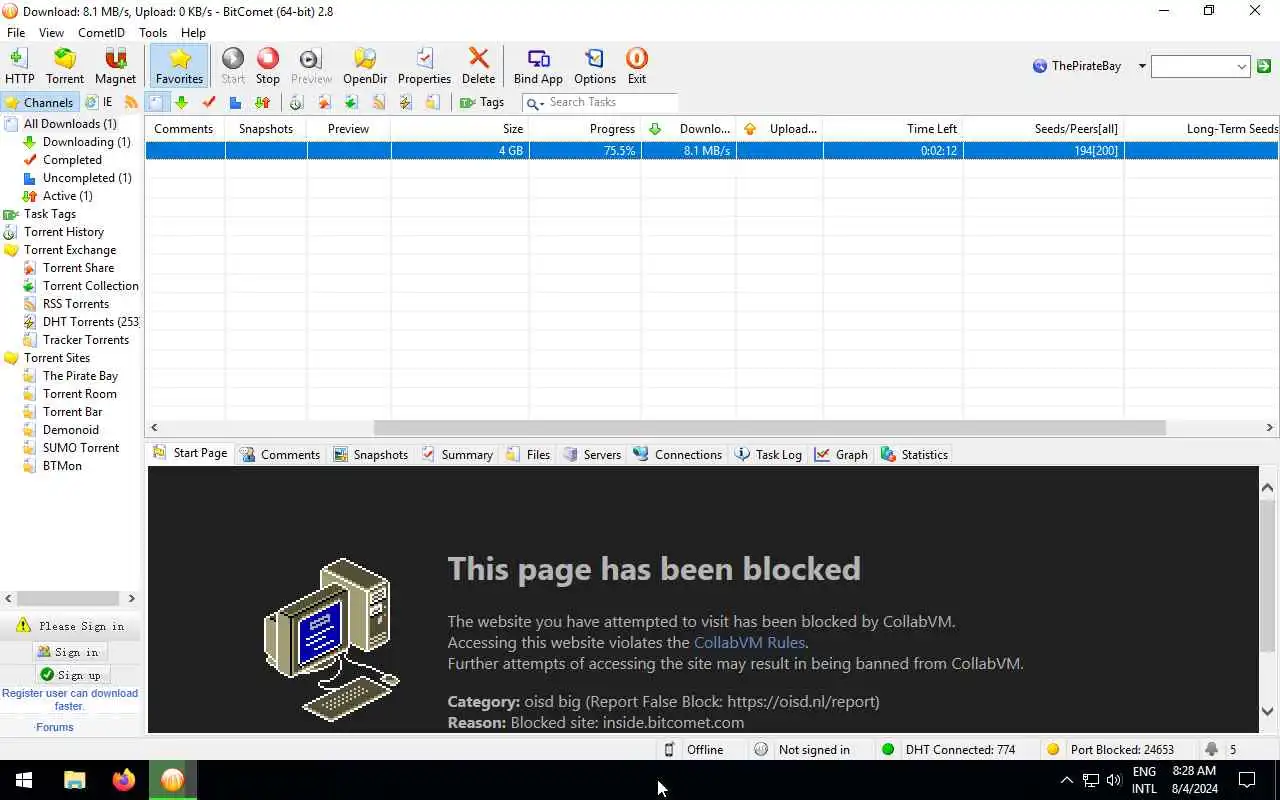This screenshot has width=1280, height=800.
Task: Show active tasks up-down arrows icon
Action: pyautogui.click(x=262, y=102)
